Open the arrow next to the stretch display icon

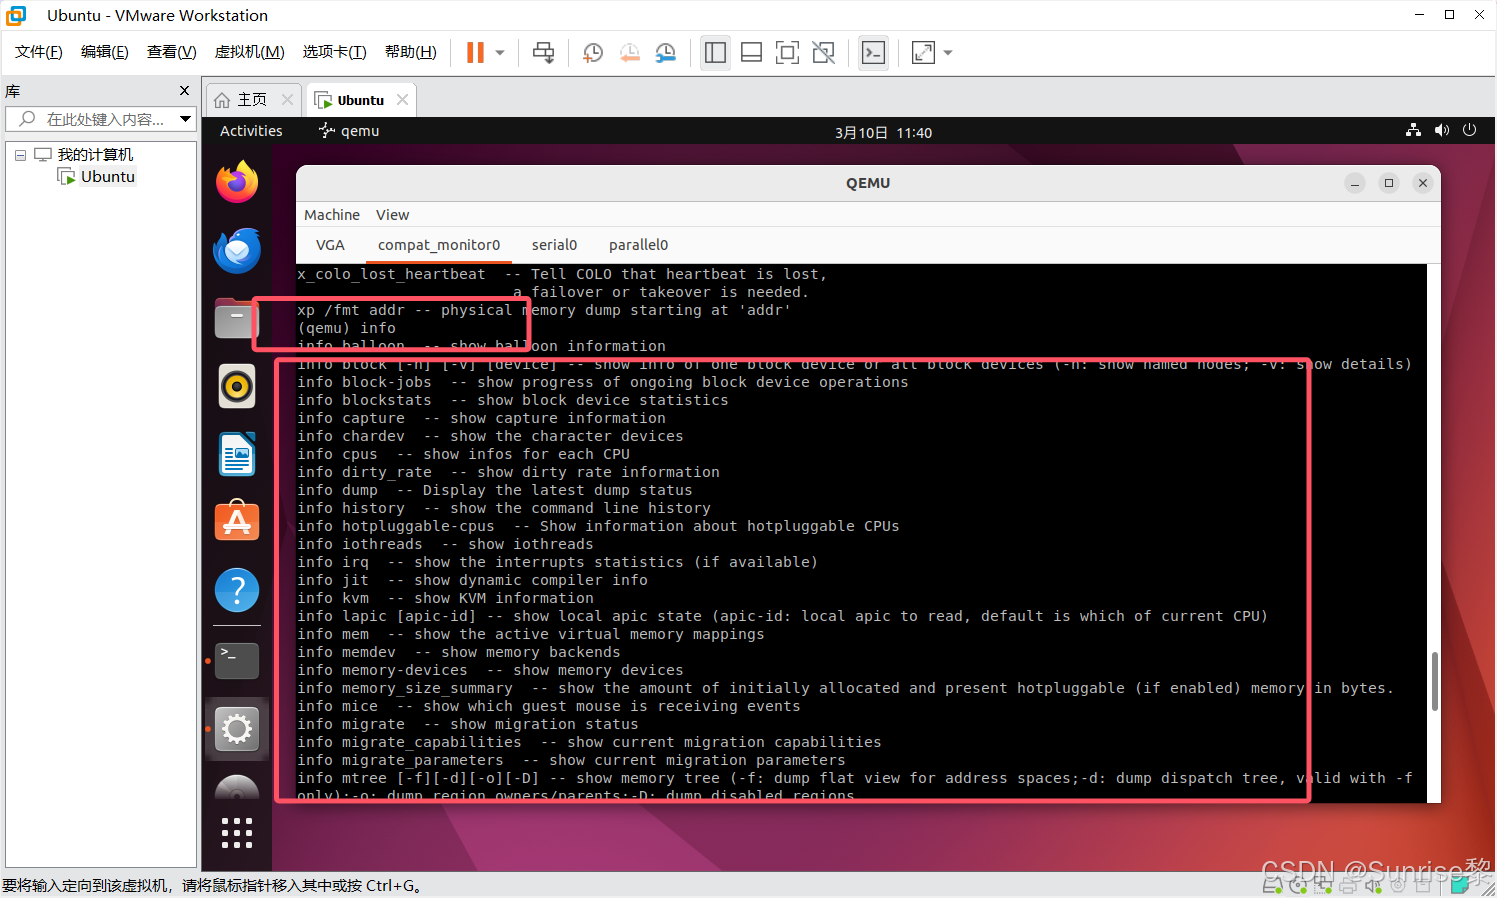pos(948,52)
